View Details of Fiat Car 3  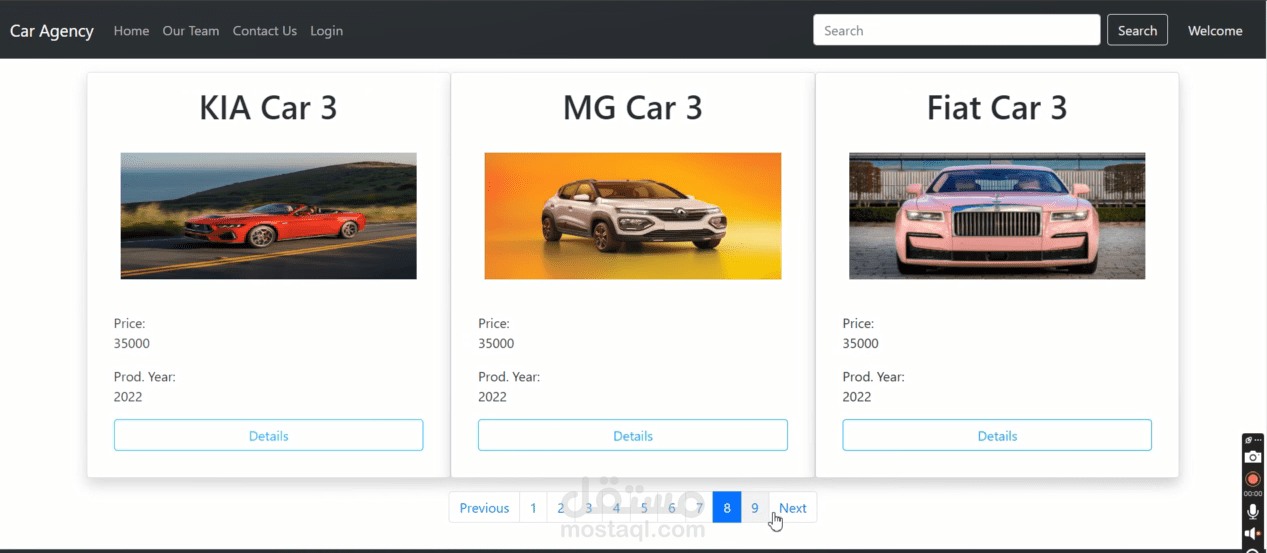coord(997,435)
